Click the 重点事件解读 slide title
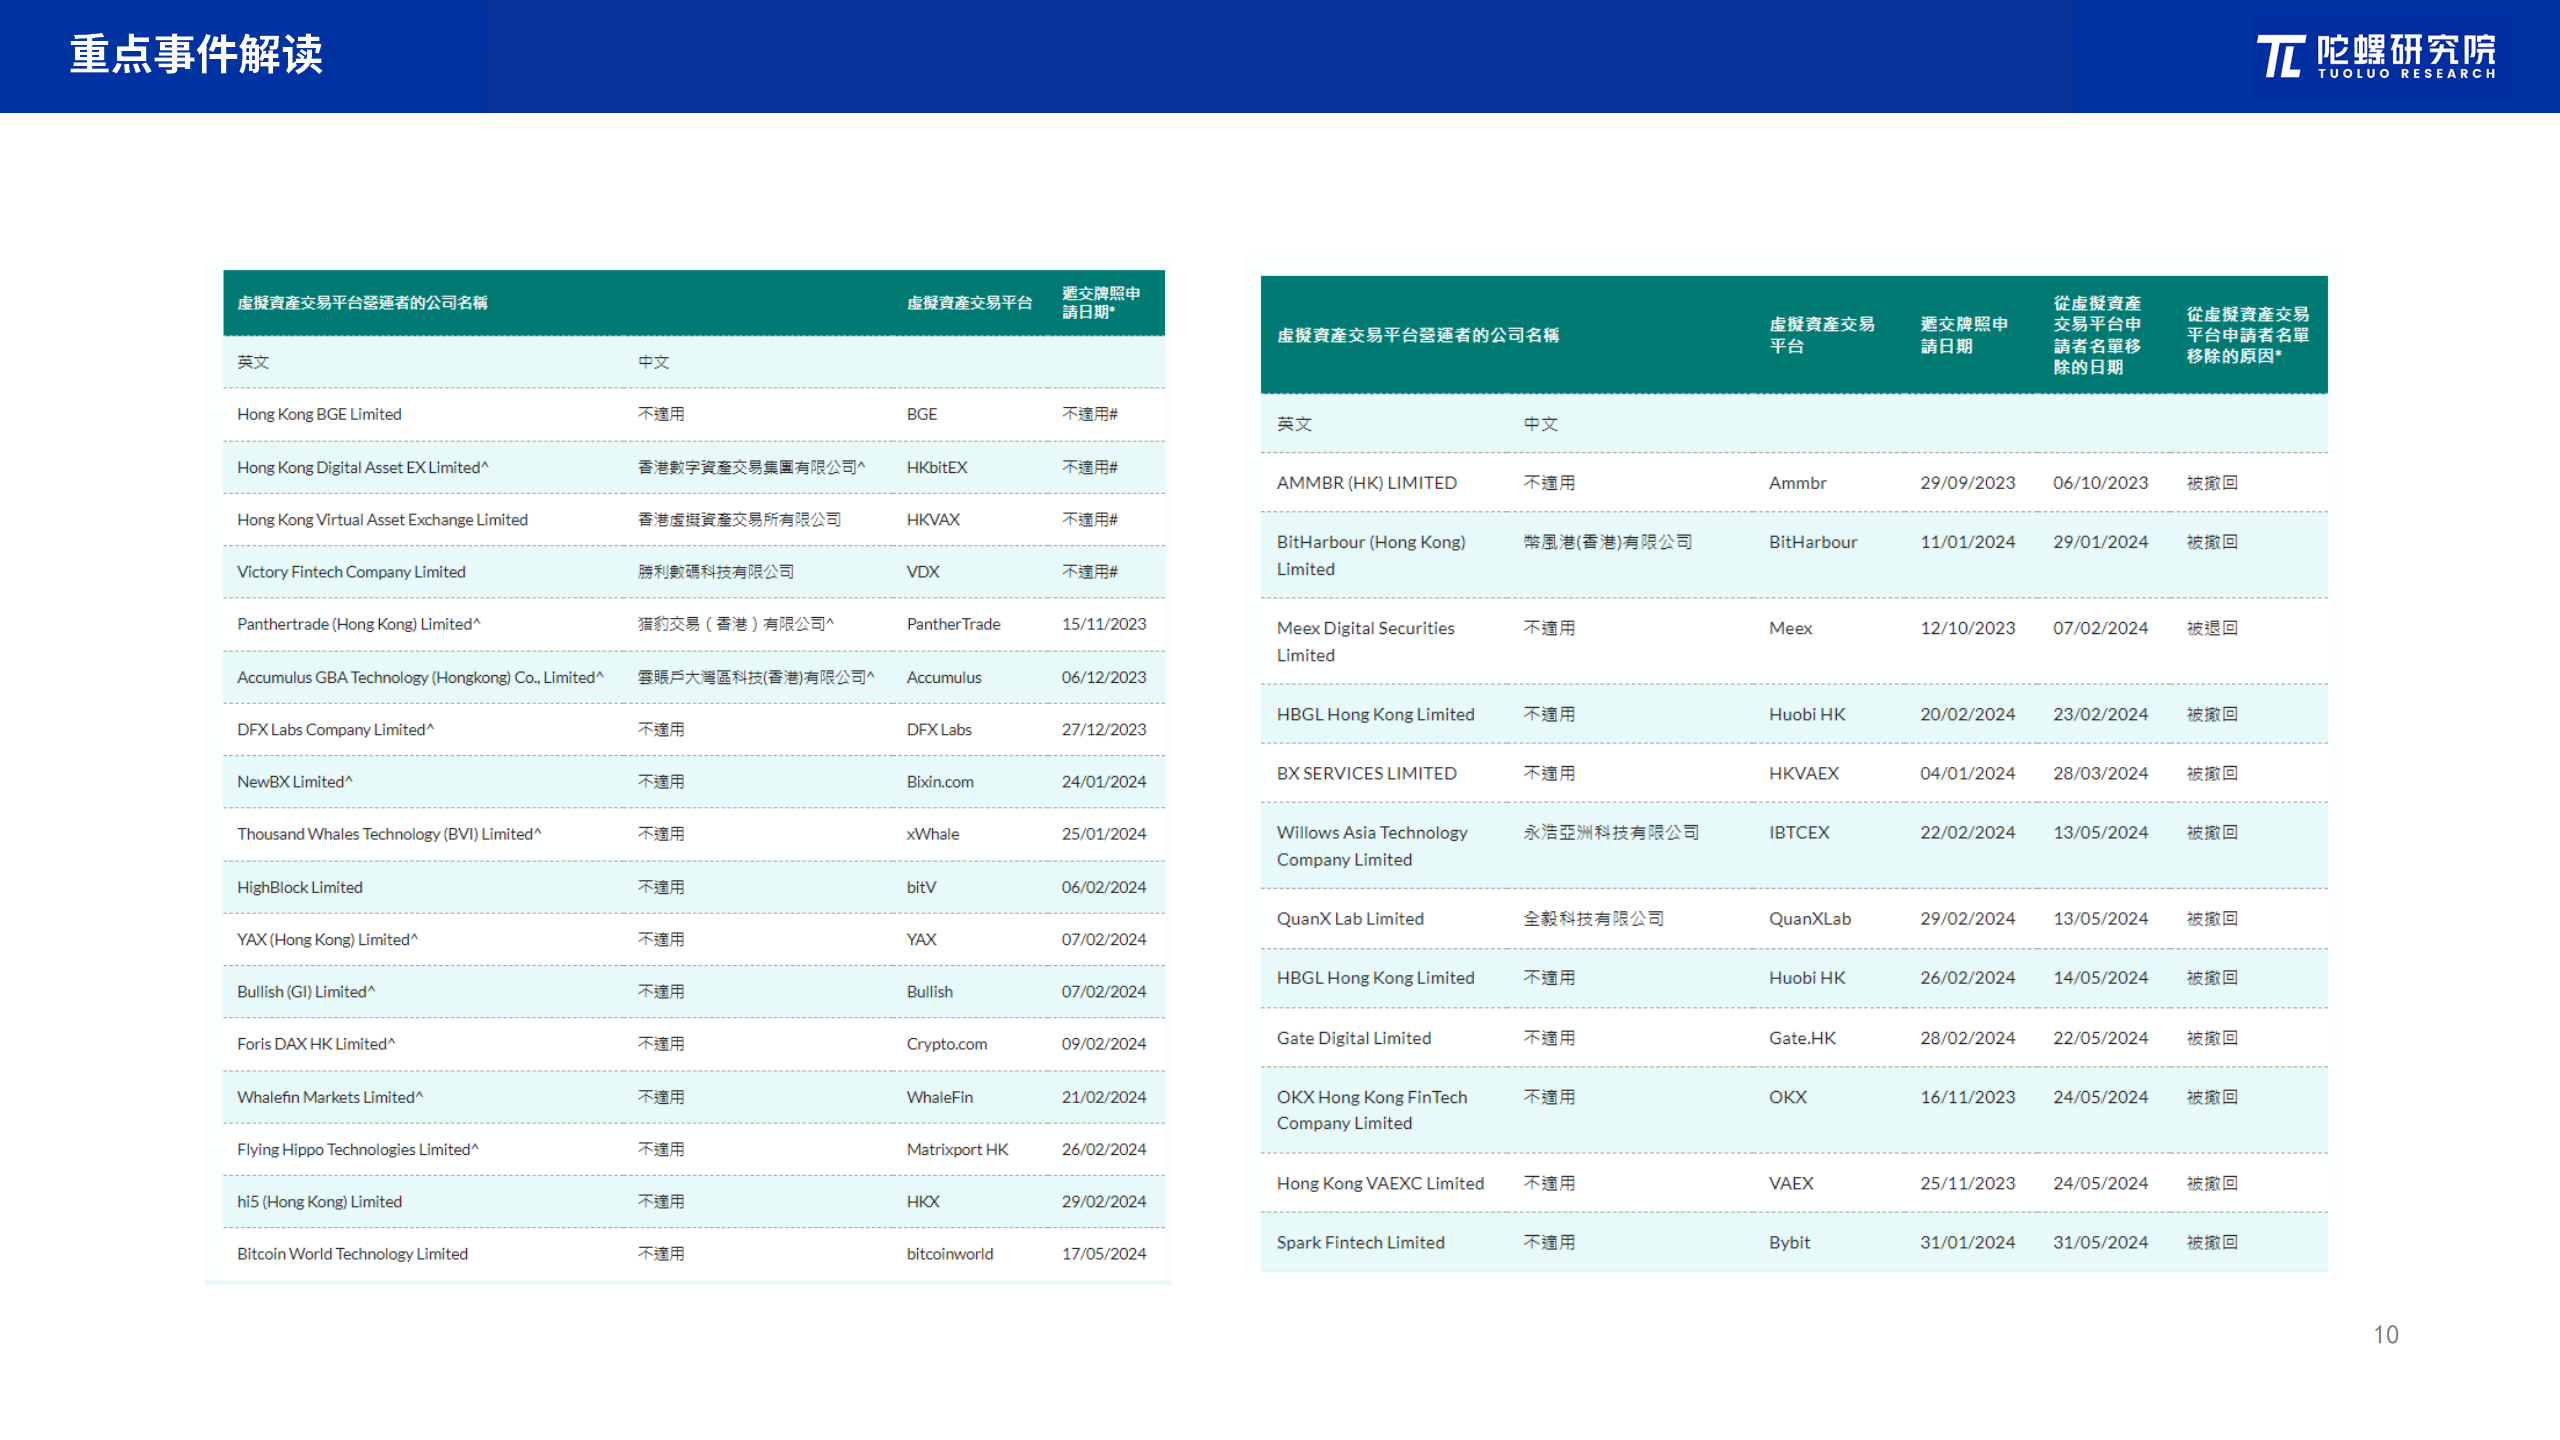Viewport: 2560px width, 1440px height. (x=196, y=54)
